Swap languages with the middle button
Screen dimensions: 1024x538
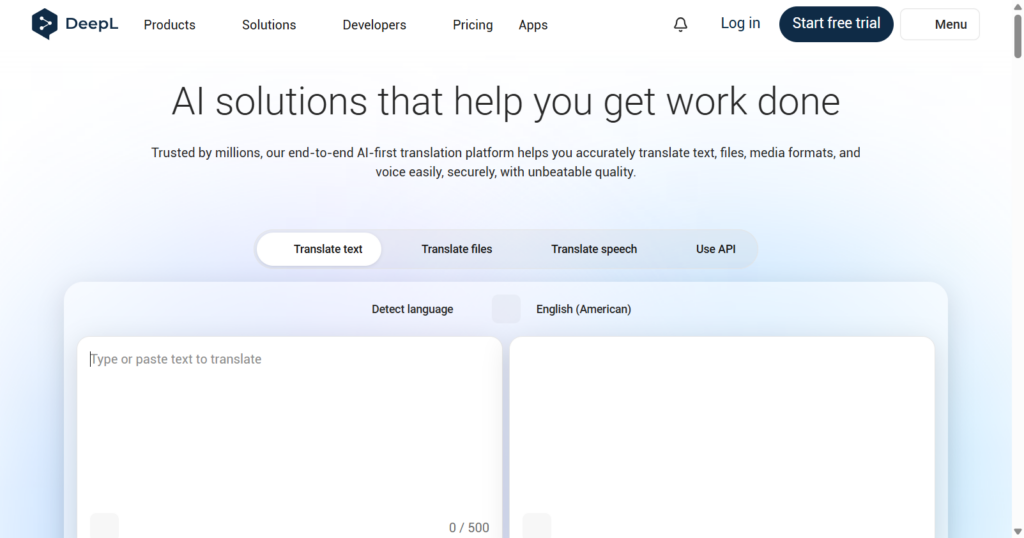coord(506,309)
